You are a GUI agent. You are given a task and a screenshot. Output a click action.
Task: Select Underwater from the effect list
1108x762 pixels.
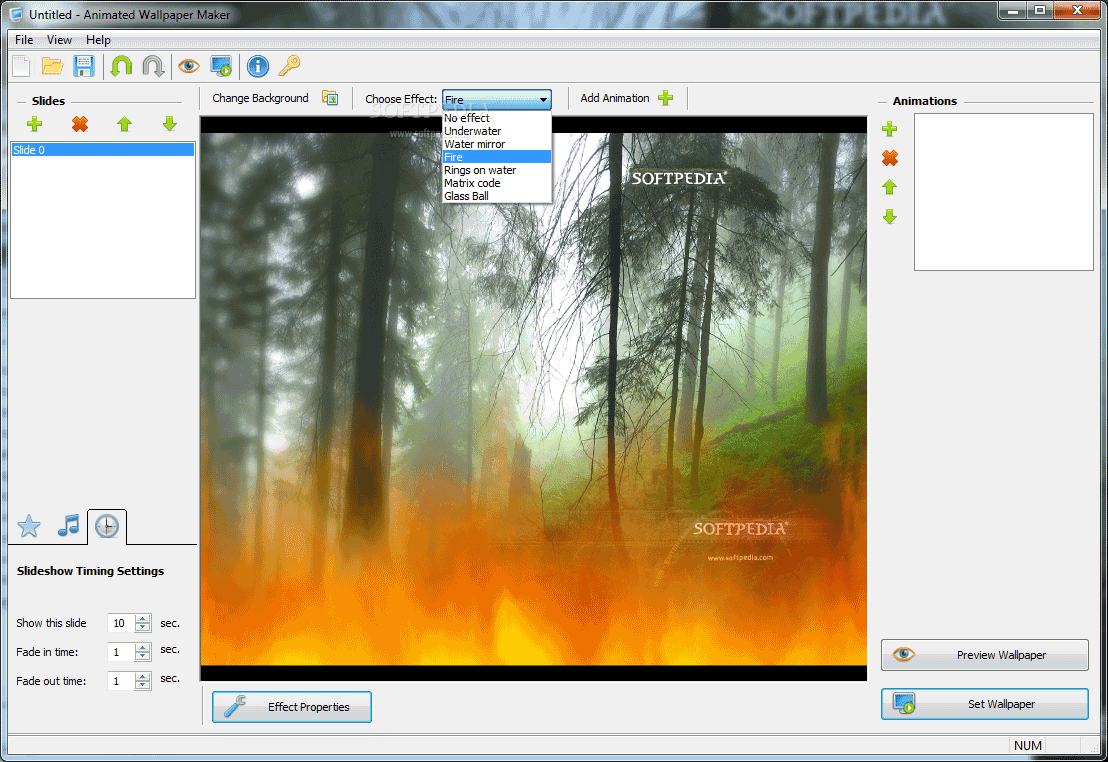click(473, 131)
